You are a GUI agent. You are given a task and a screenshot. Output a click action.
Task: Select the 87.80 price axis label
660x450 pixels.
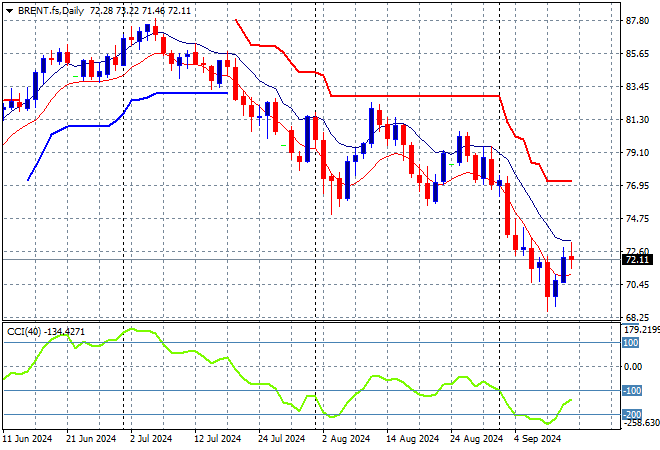(x=637, y=21)
